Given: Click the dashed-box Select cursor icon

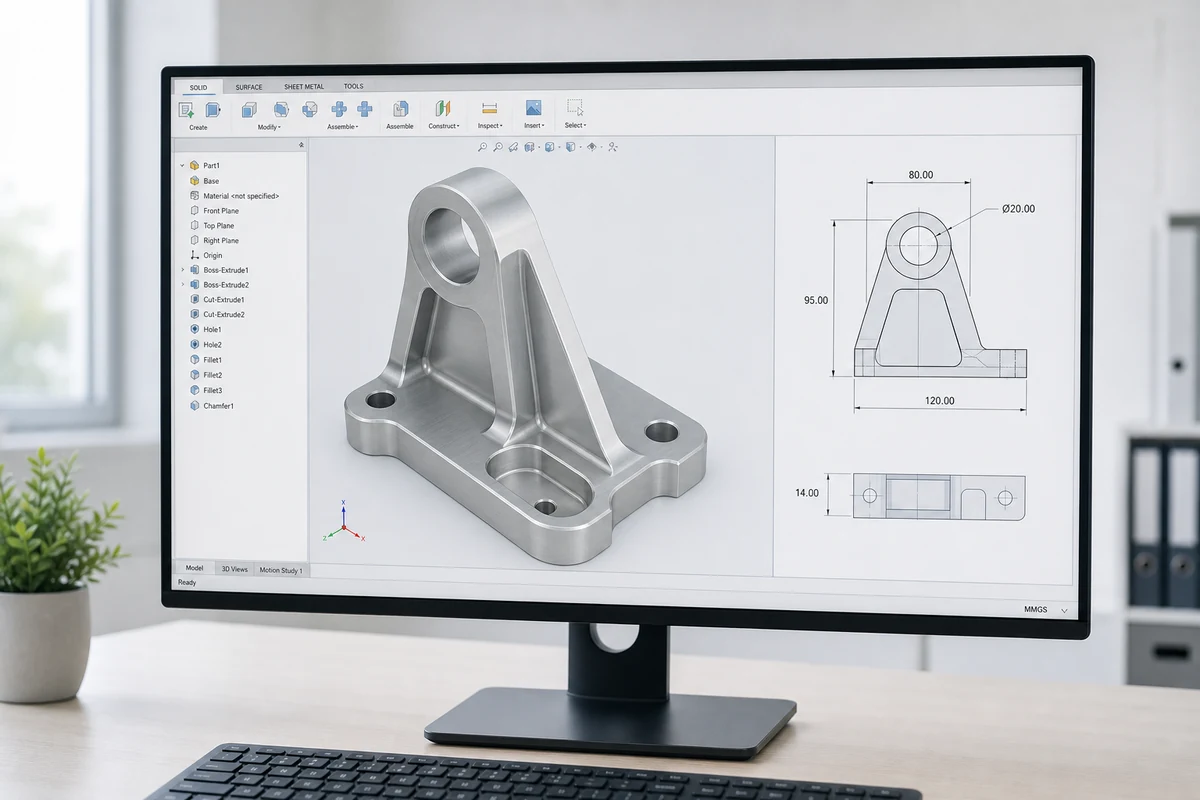Looking at the screenshot, I should click(x=575, y=107).
